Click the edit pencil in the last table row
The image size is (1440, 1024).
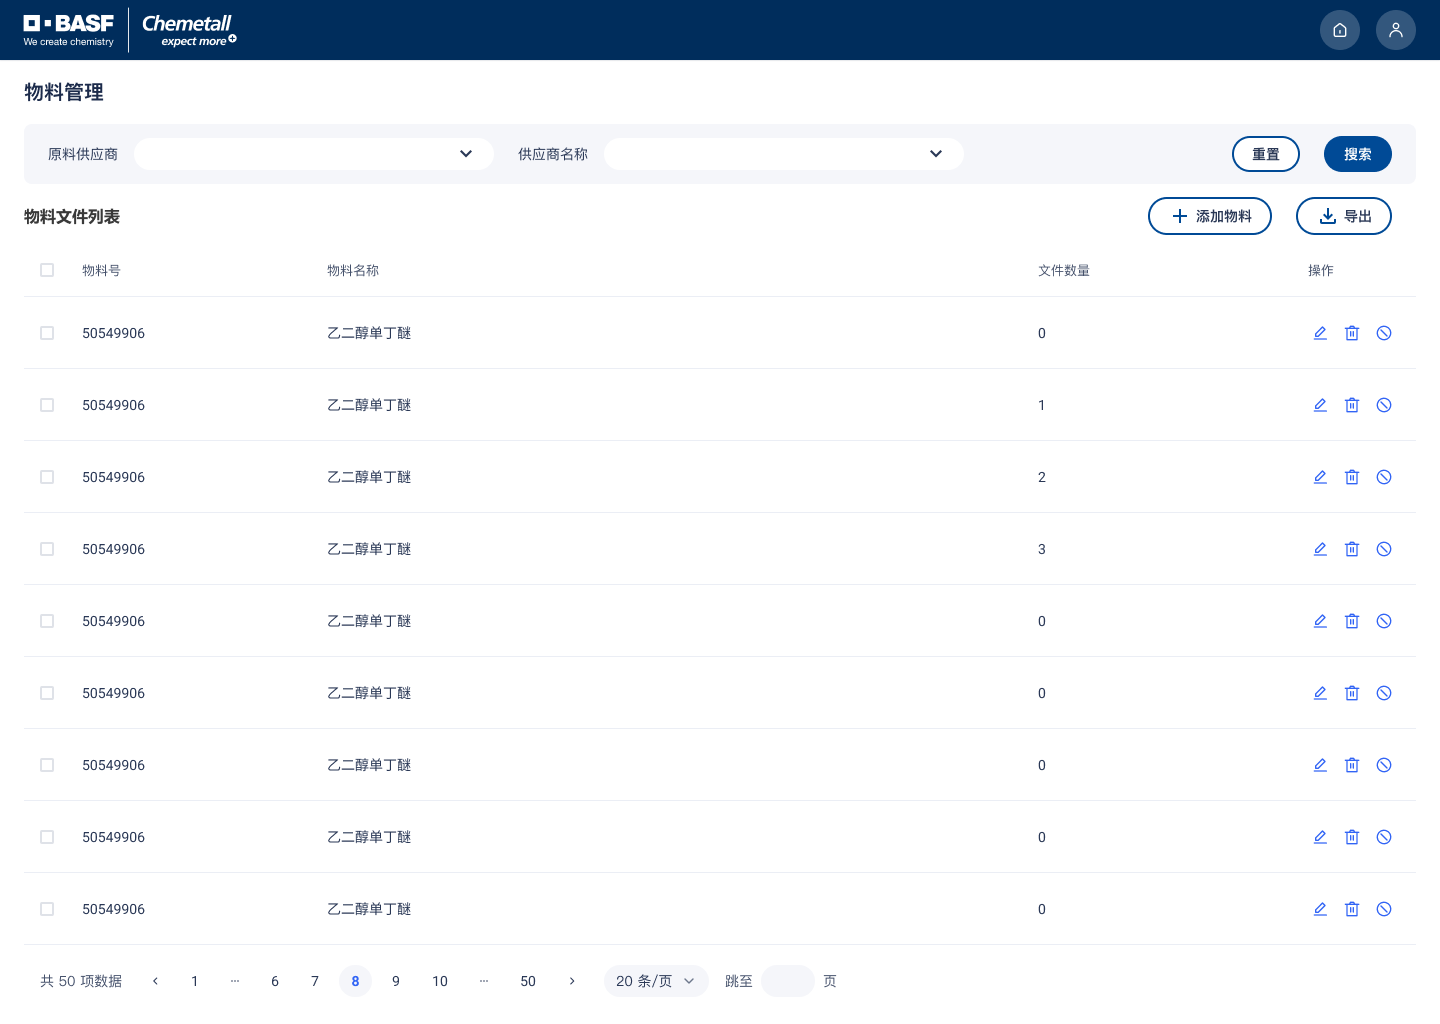[1320, 909]
